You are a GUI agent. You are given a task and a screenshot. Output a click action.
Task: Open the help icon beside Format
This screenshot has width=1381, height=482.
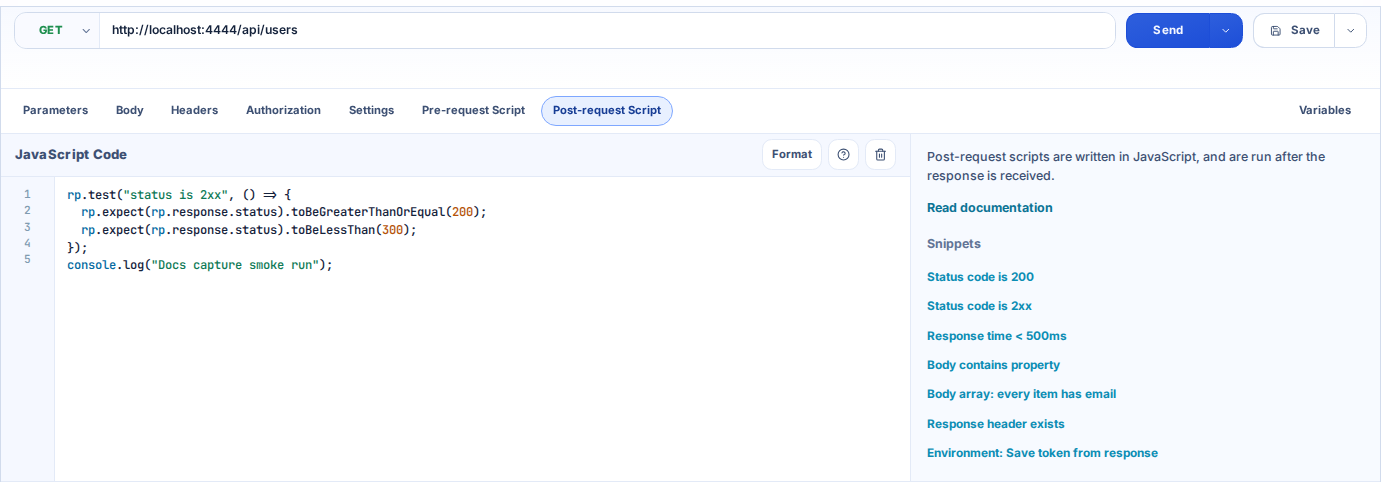coord(843,154)
